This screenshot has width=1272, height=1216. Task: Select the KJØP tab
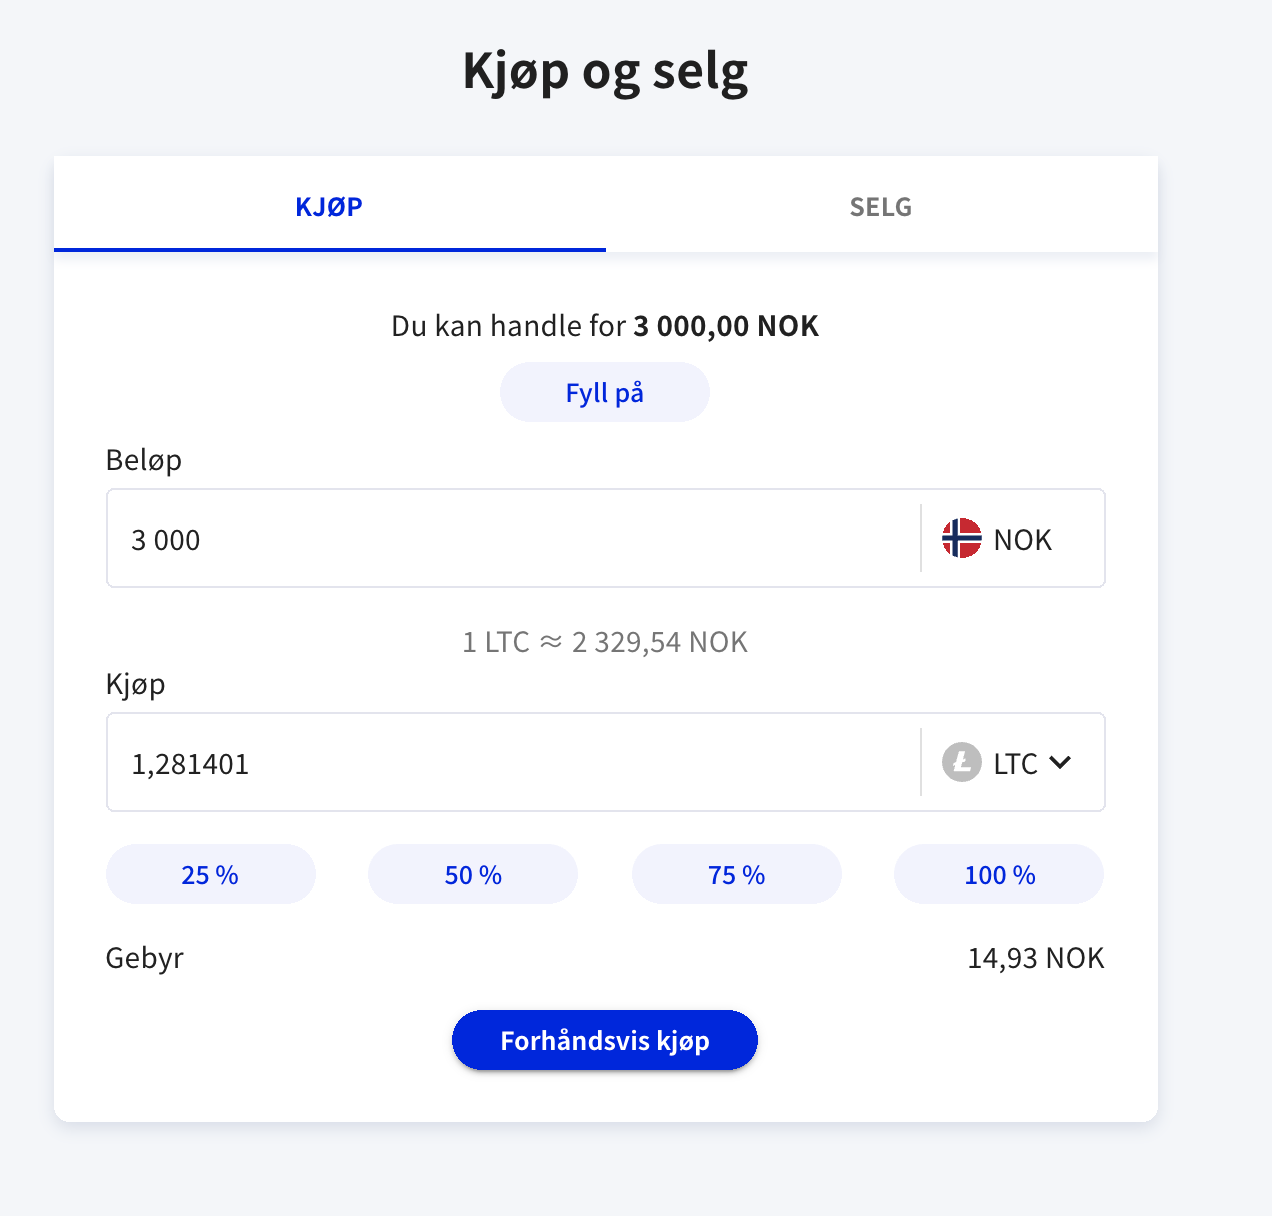click(329, 207)
